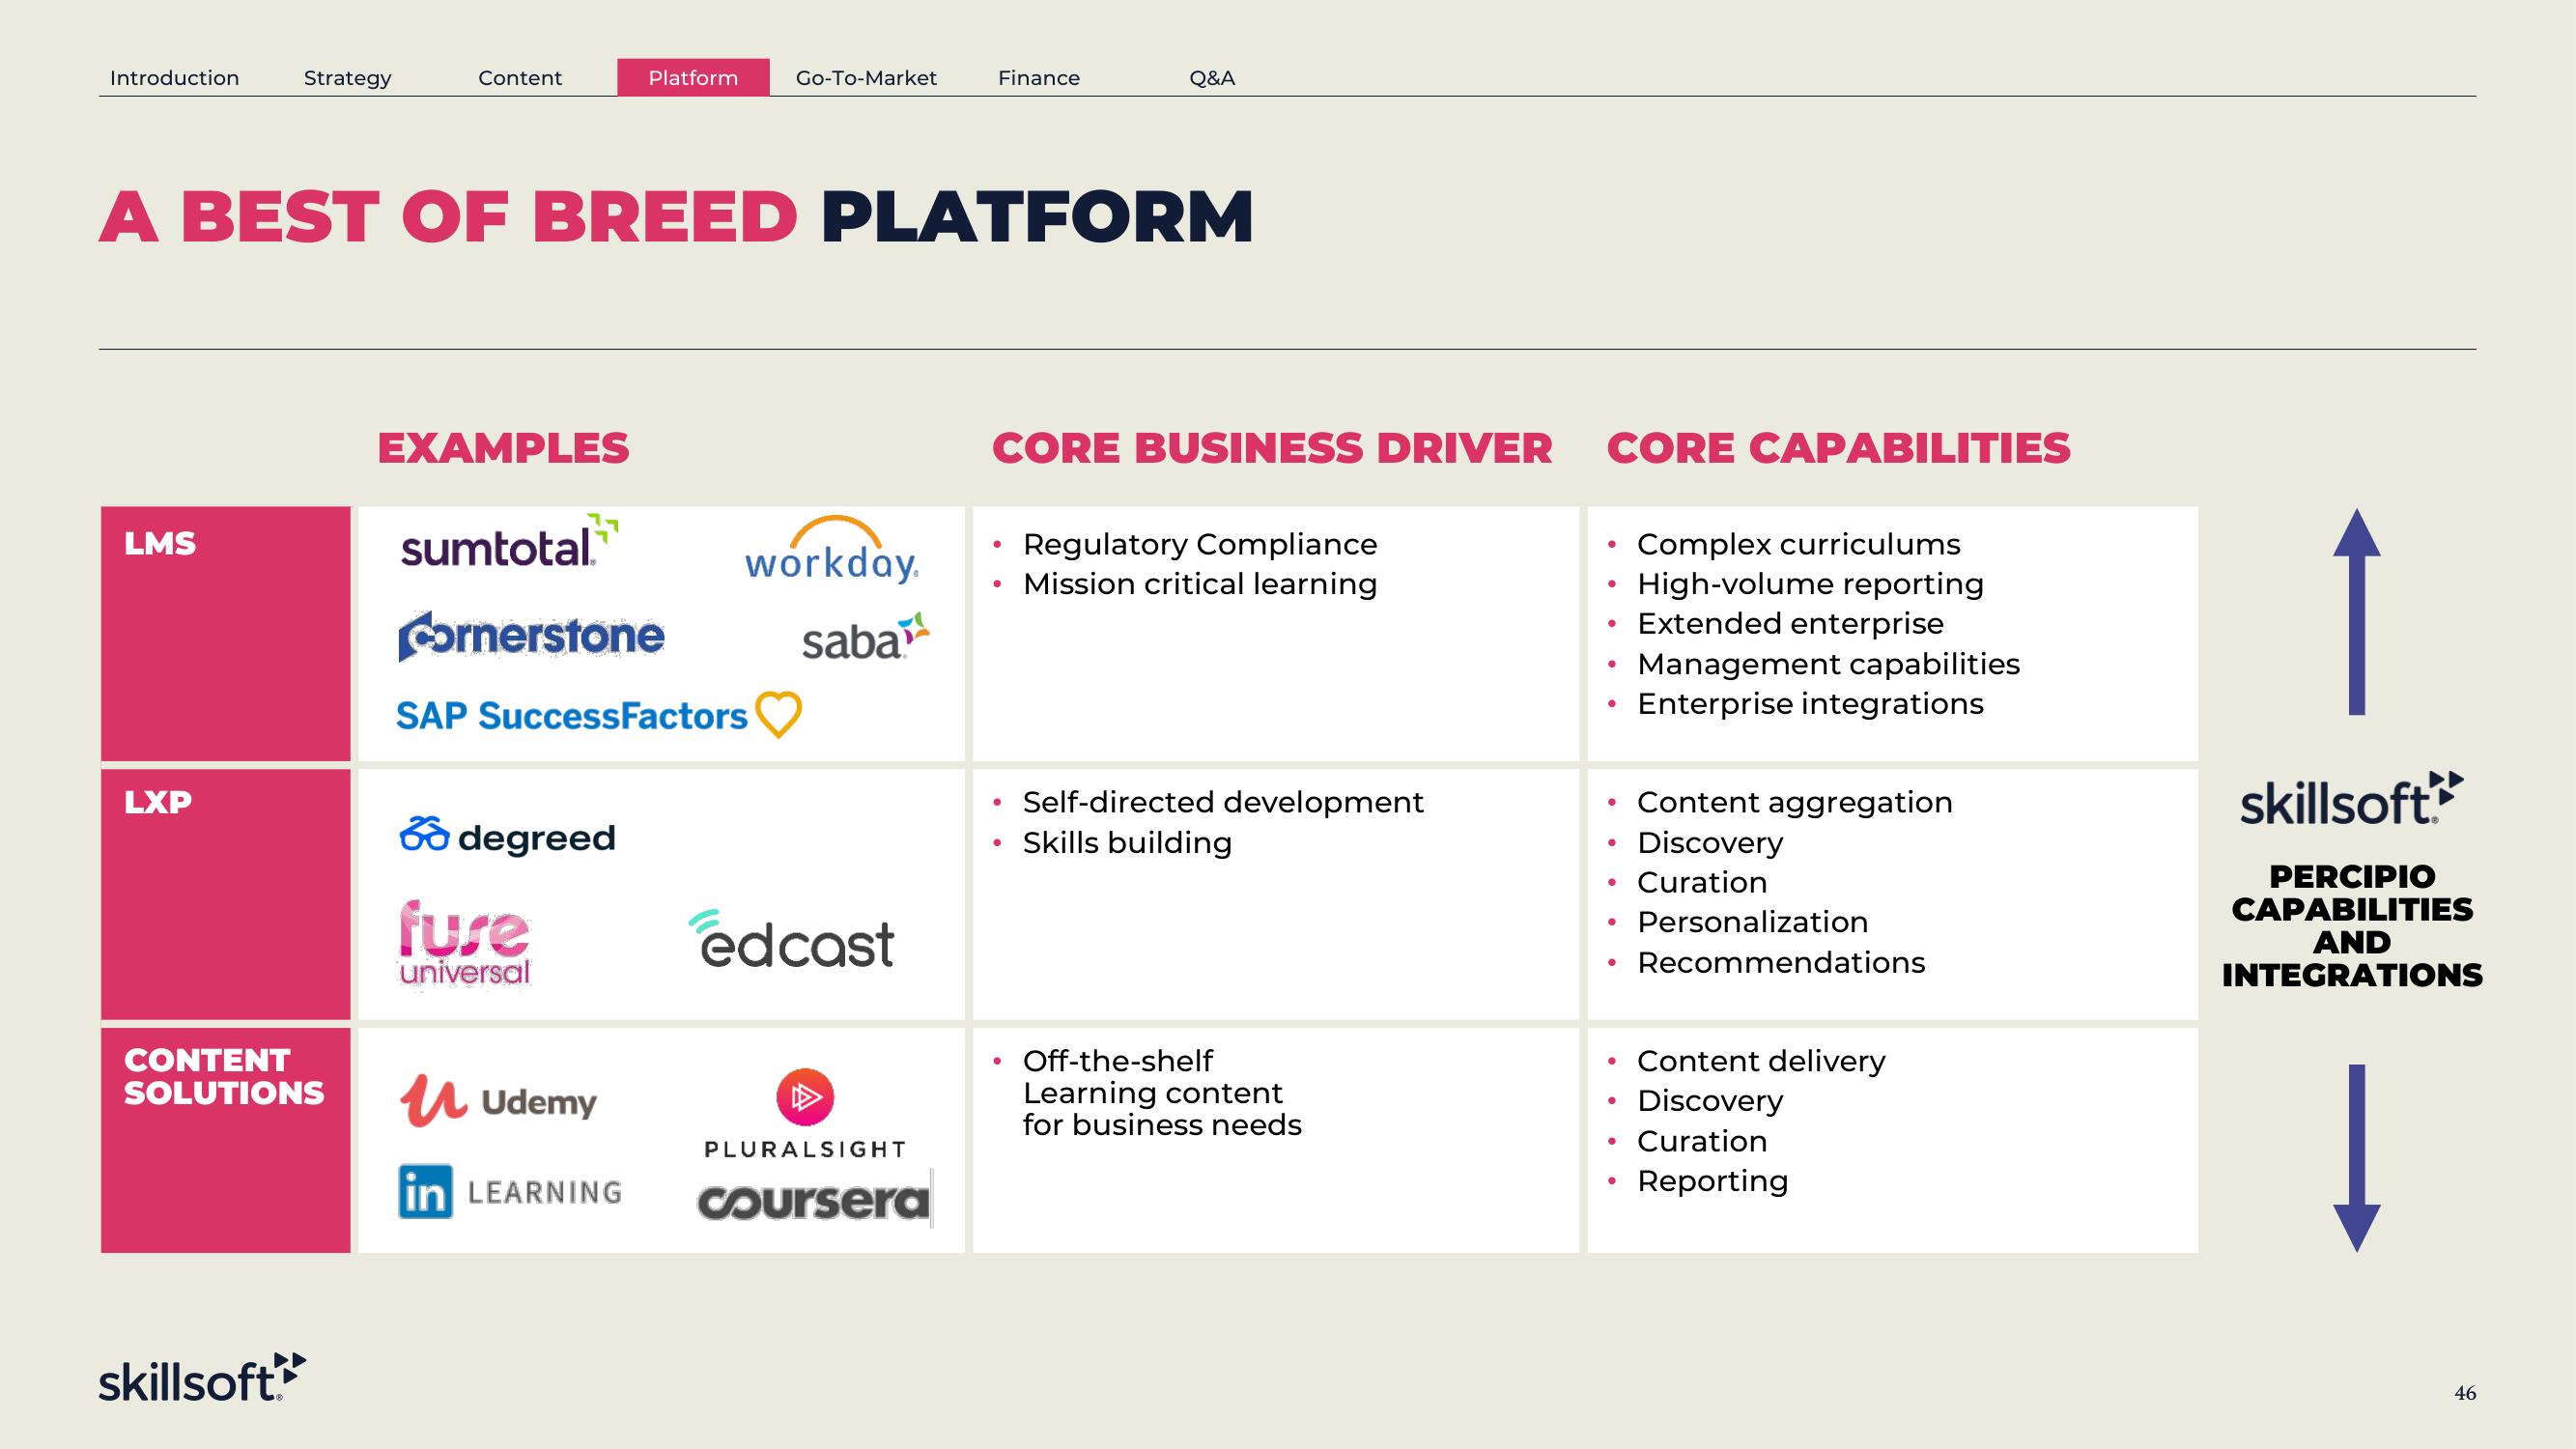Select the Complex curriculums bullet
The image size is (2576, 1449).
coord(1798,544)
